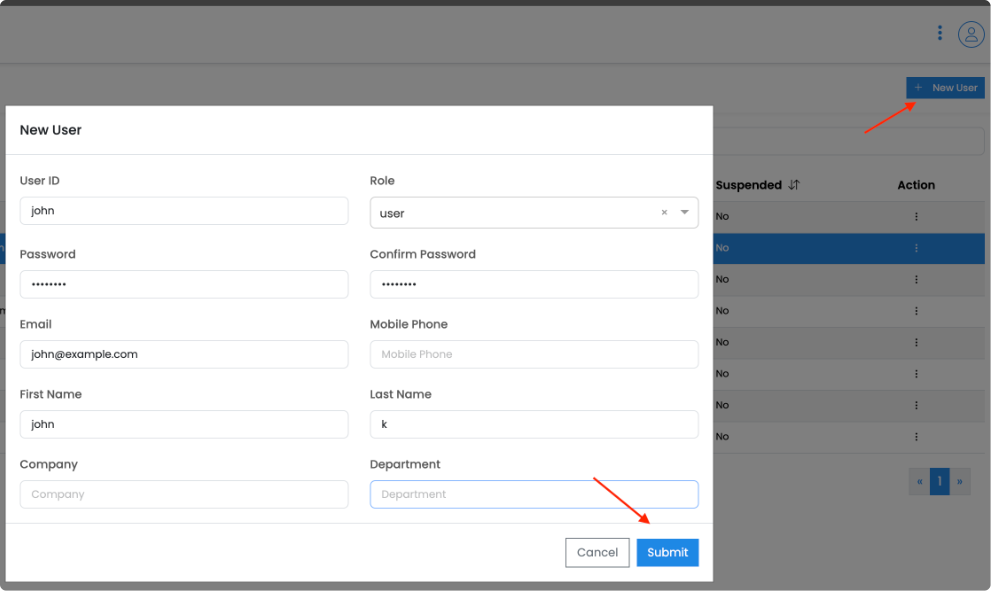The height and width of the screenshot is (592, 992).
Task: Open action menu for first table row
Action: (x=916, y=216)
